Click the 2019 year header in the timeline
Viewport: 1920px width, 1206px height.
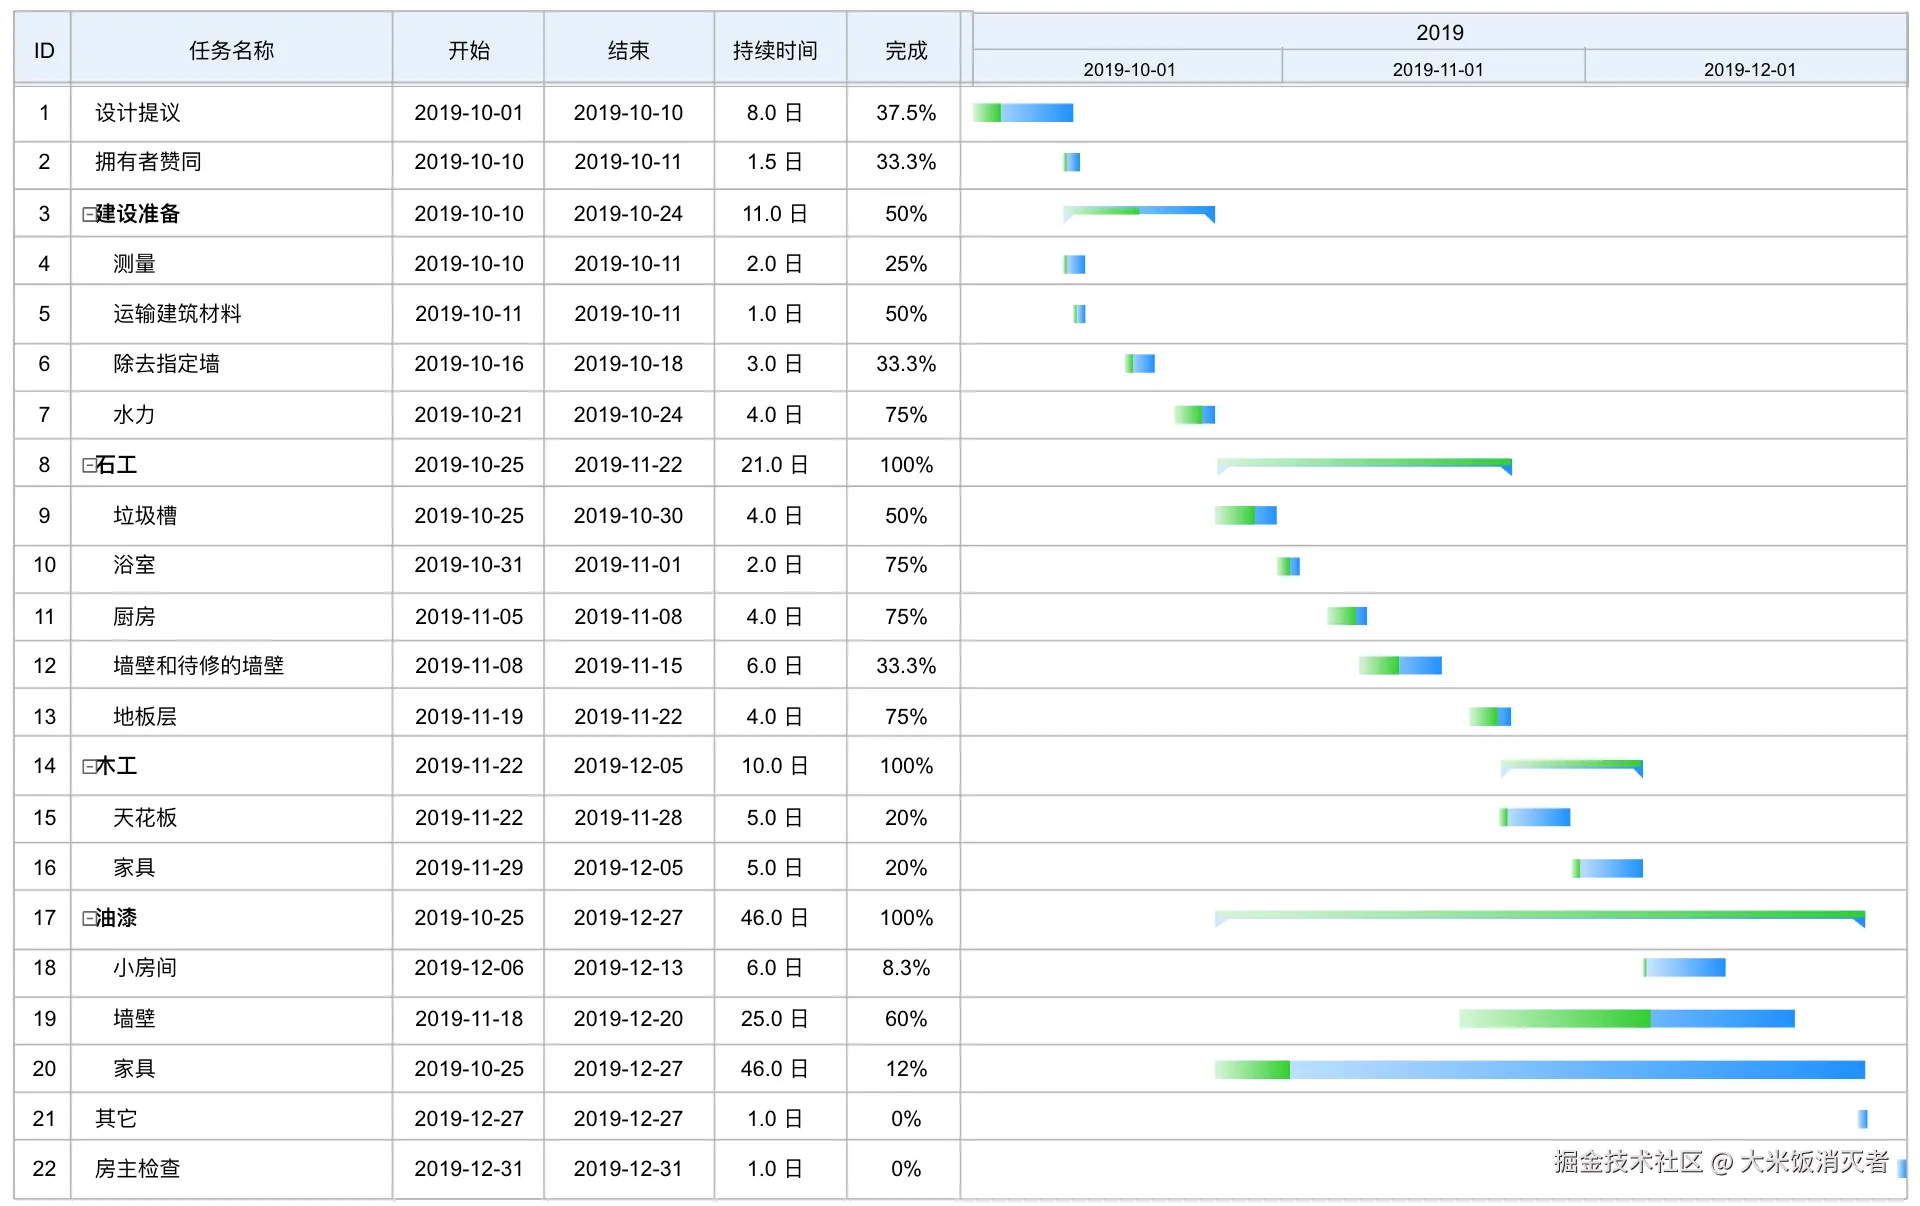click(x=1439, y=32)
